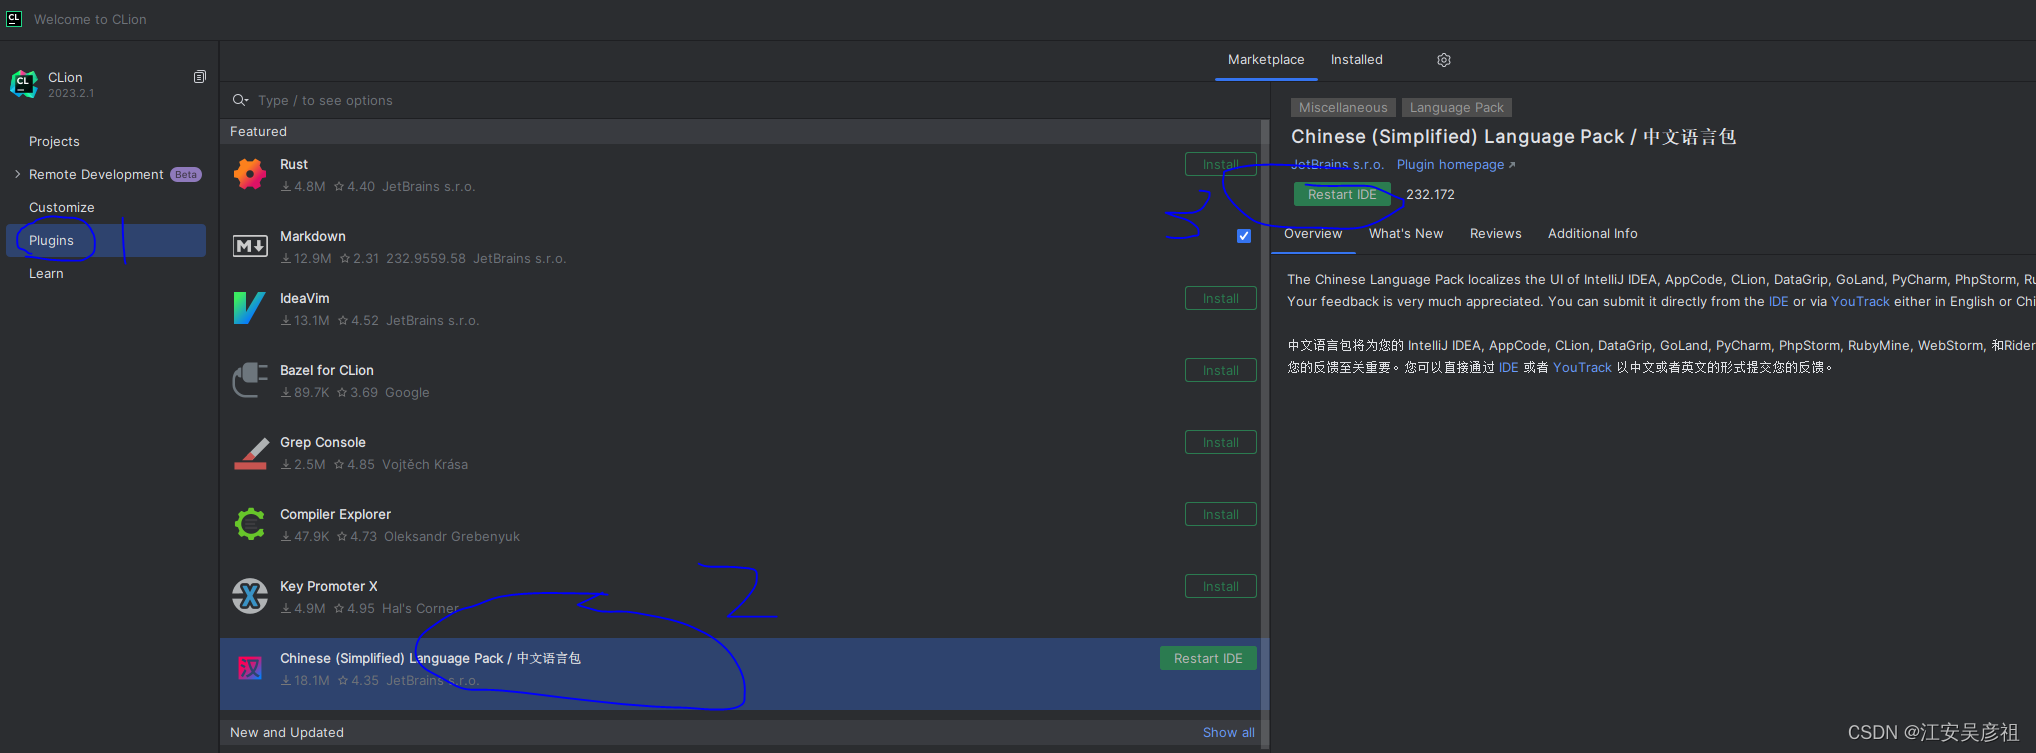Viewport: 2036px width, 753px height.
Task: Click the Compiler Explorer plugin icon
Action: coord(250,524)
